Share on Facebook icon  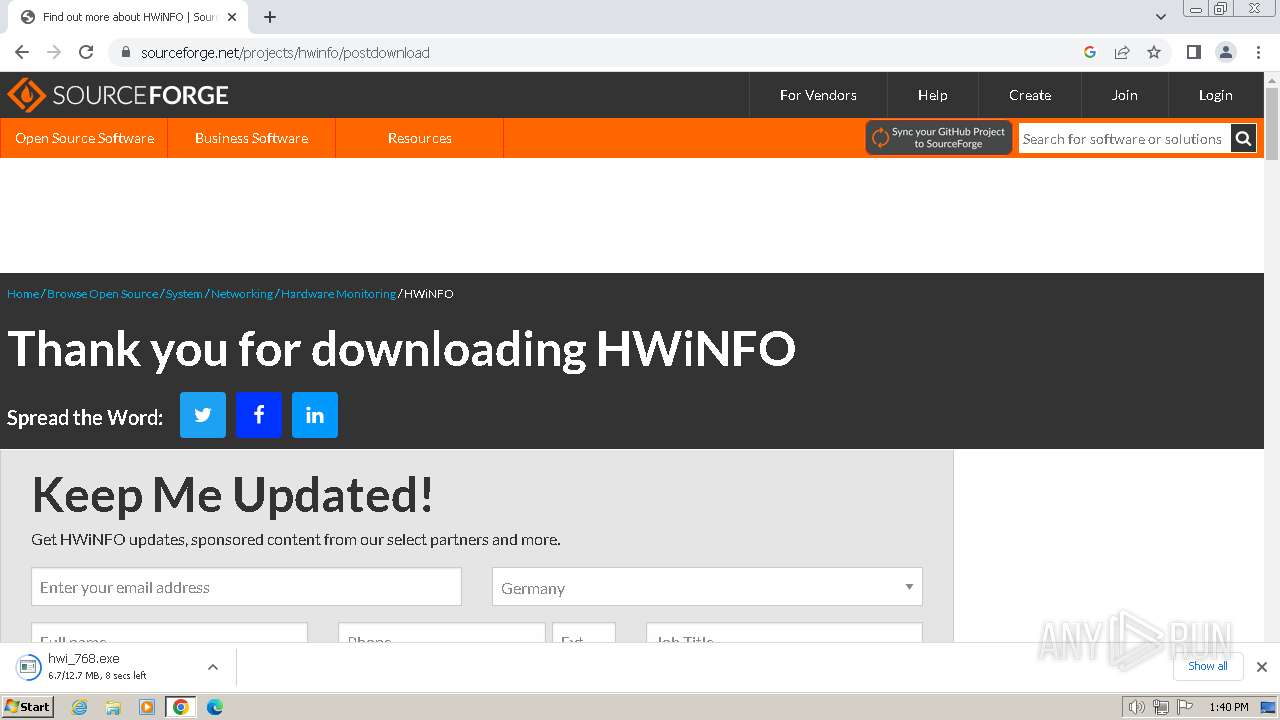(x=259, y=415)
